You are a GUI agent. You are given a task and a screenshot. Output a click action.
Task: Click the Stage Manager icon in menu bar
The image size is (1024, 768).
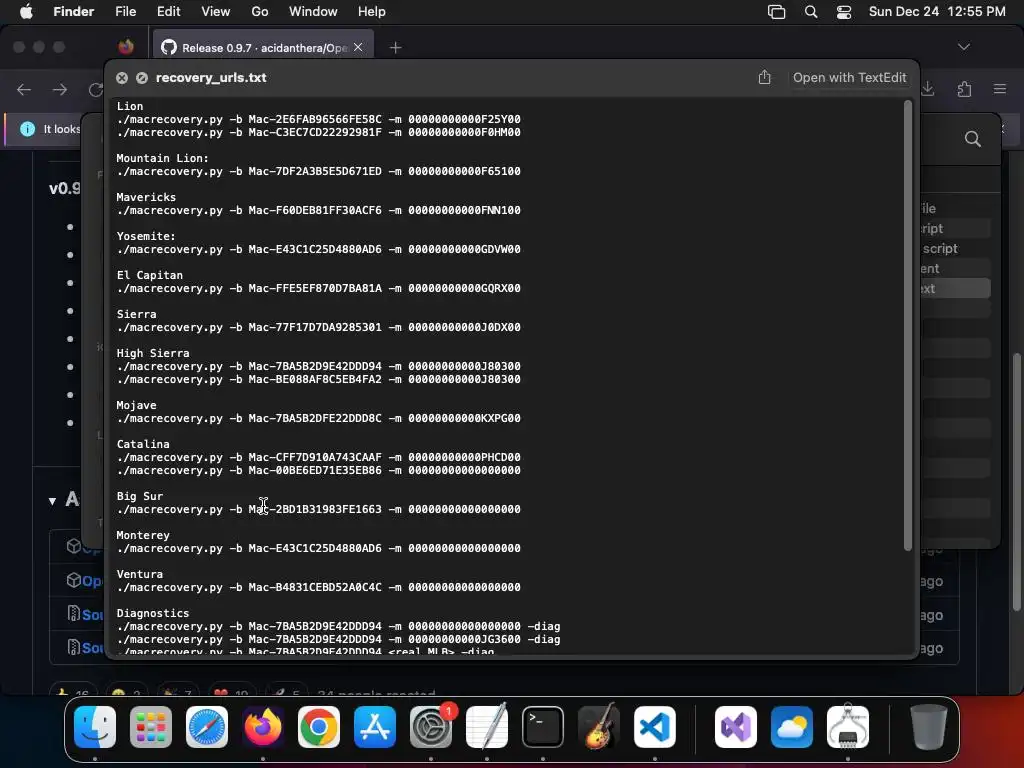tap(776, 12)
